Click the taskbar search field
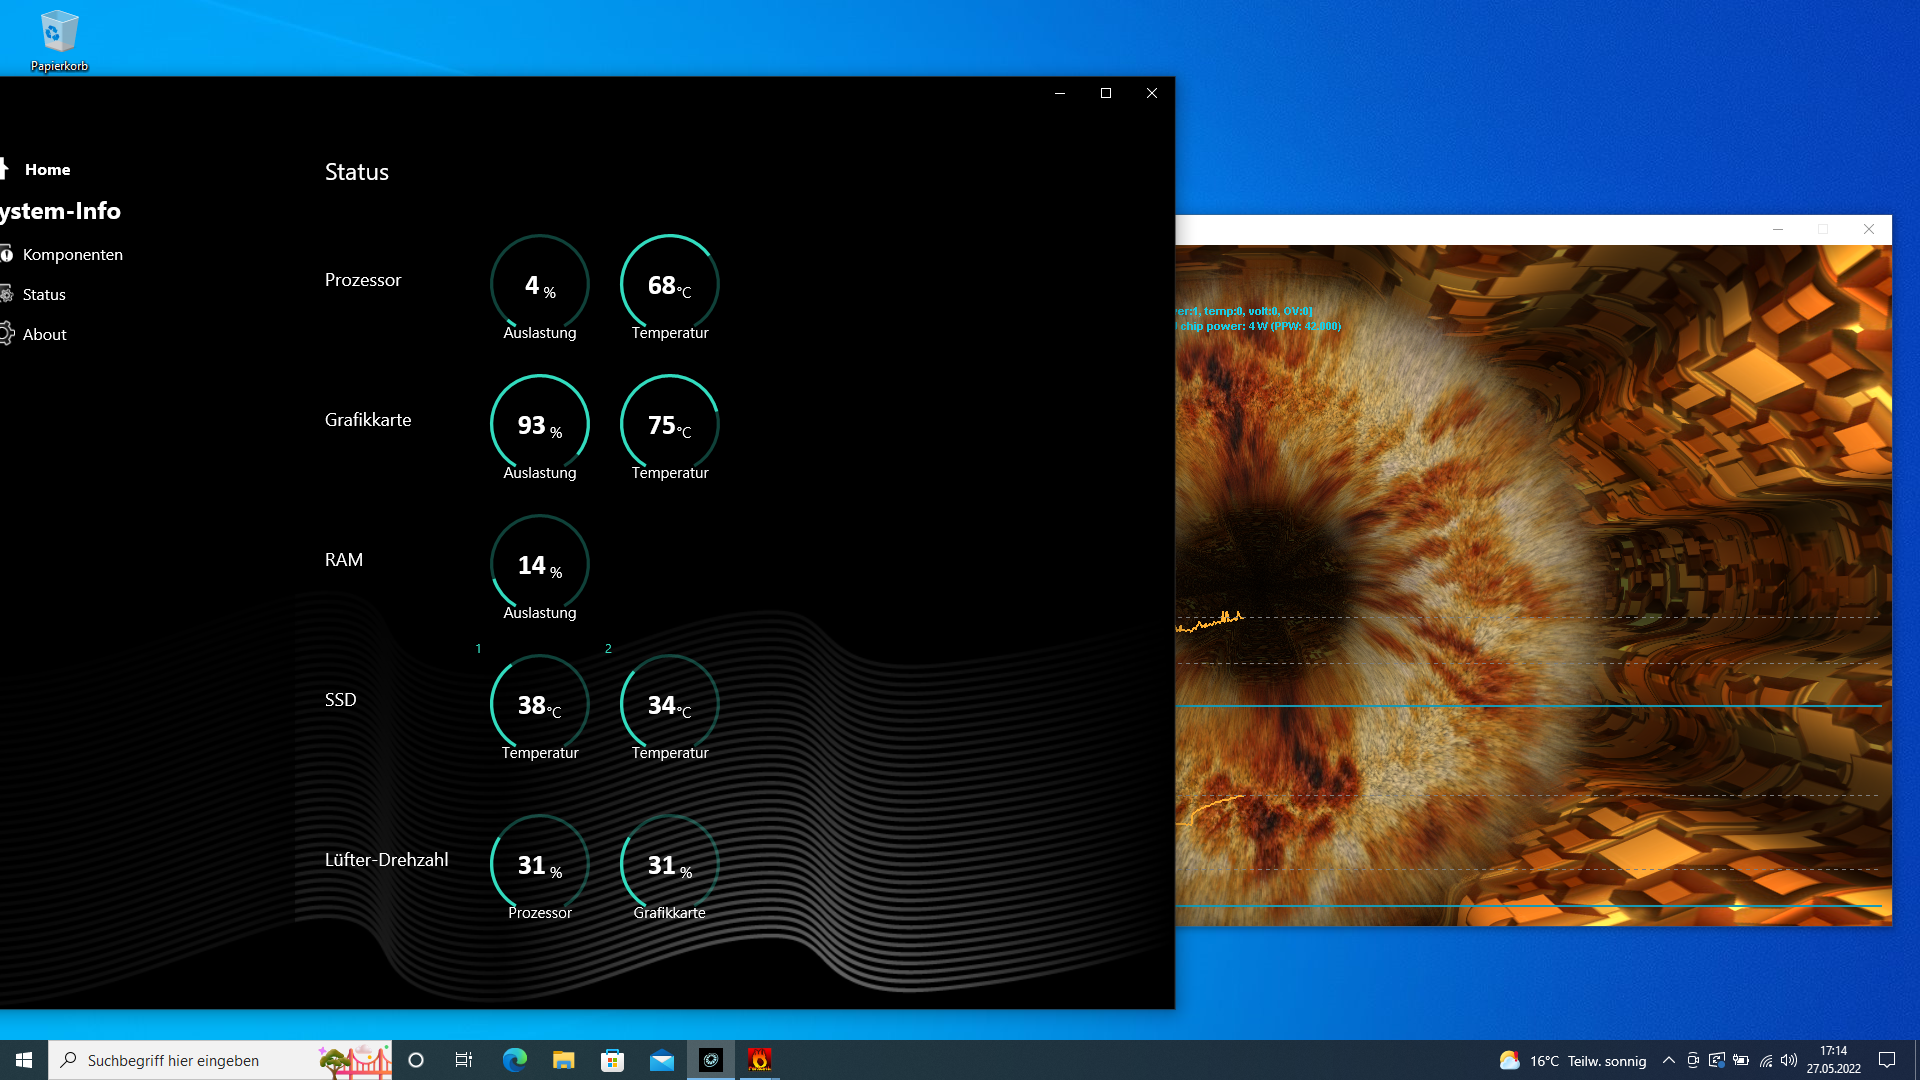The height and width of the screenshot is (1080, 1920). (x=200, y=1060)
